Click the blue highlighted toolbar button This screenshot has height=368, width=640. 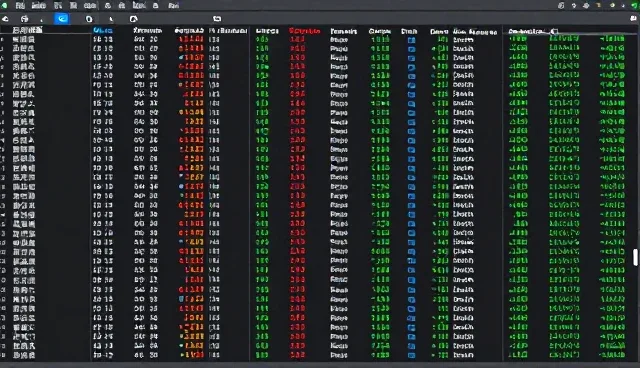point(62,19)
